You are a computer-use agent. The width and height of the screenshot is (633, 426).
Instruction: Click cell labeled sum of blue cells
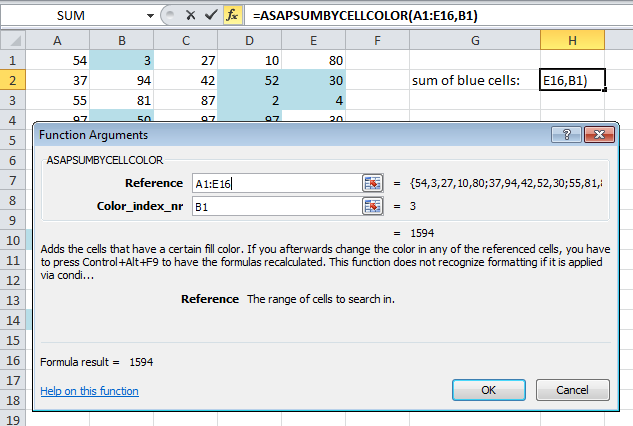tap(475, 80)
